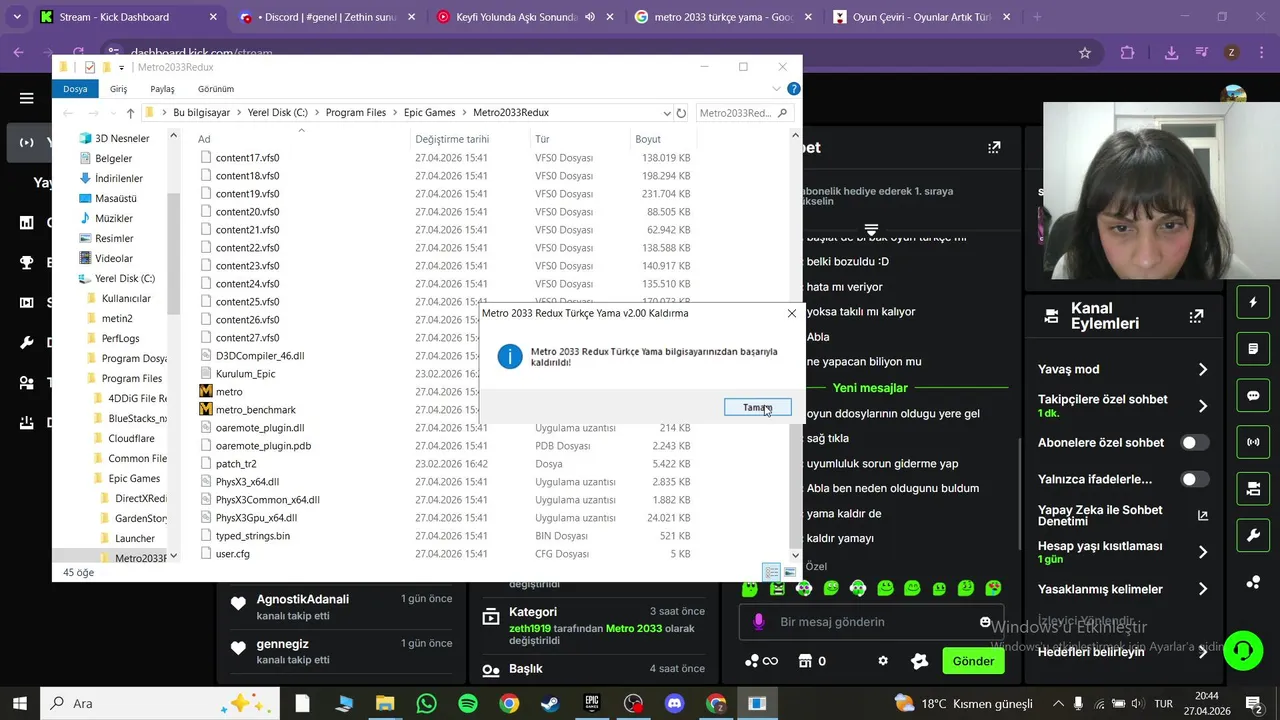Open emoji picker in the message box
The image size is (1280, 720).
coord(985,622)
